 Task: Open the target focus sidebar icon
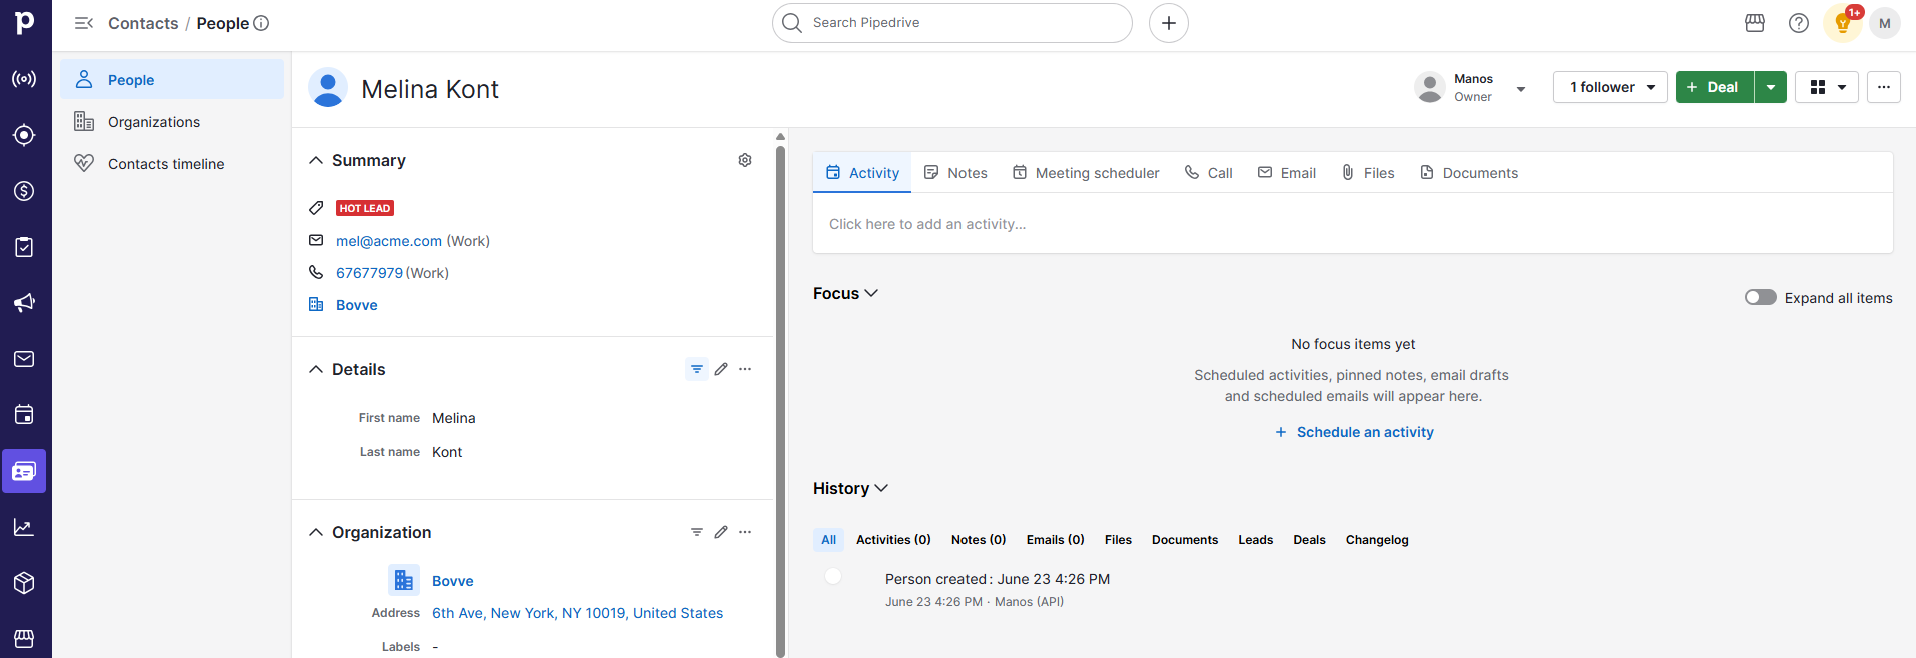(24, 135)
